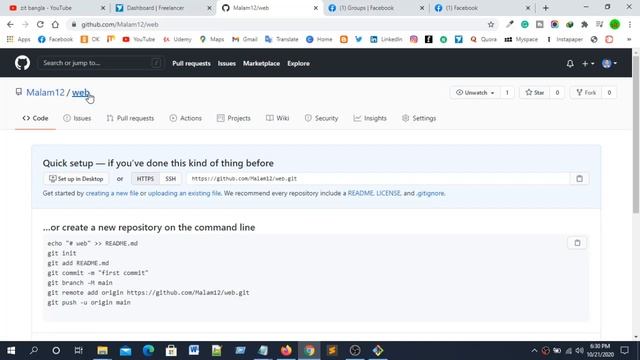Go back to the previous page
Viewport: 640px width, 360px height.
(x=10, y=24)
